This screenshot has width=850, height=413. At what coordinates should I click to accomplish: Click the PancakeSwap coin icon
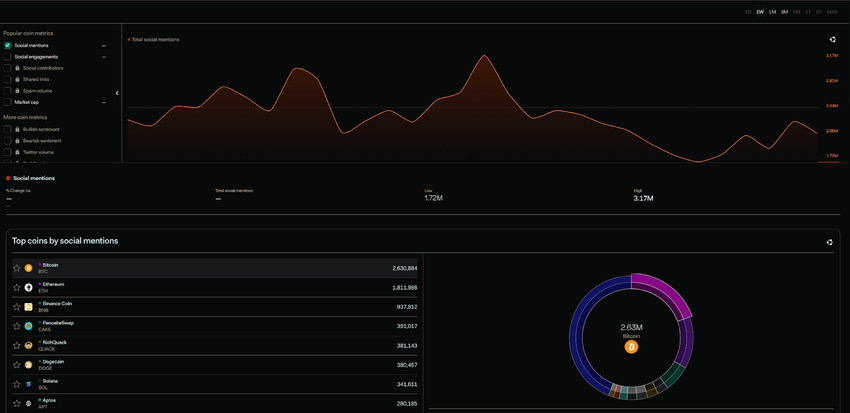coord(29,326)
